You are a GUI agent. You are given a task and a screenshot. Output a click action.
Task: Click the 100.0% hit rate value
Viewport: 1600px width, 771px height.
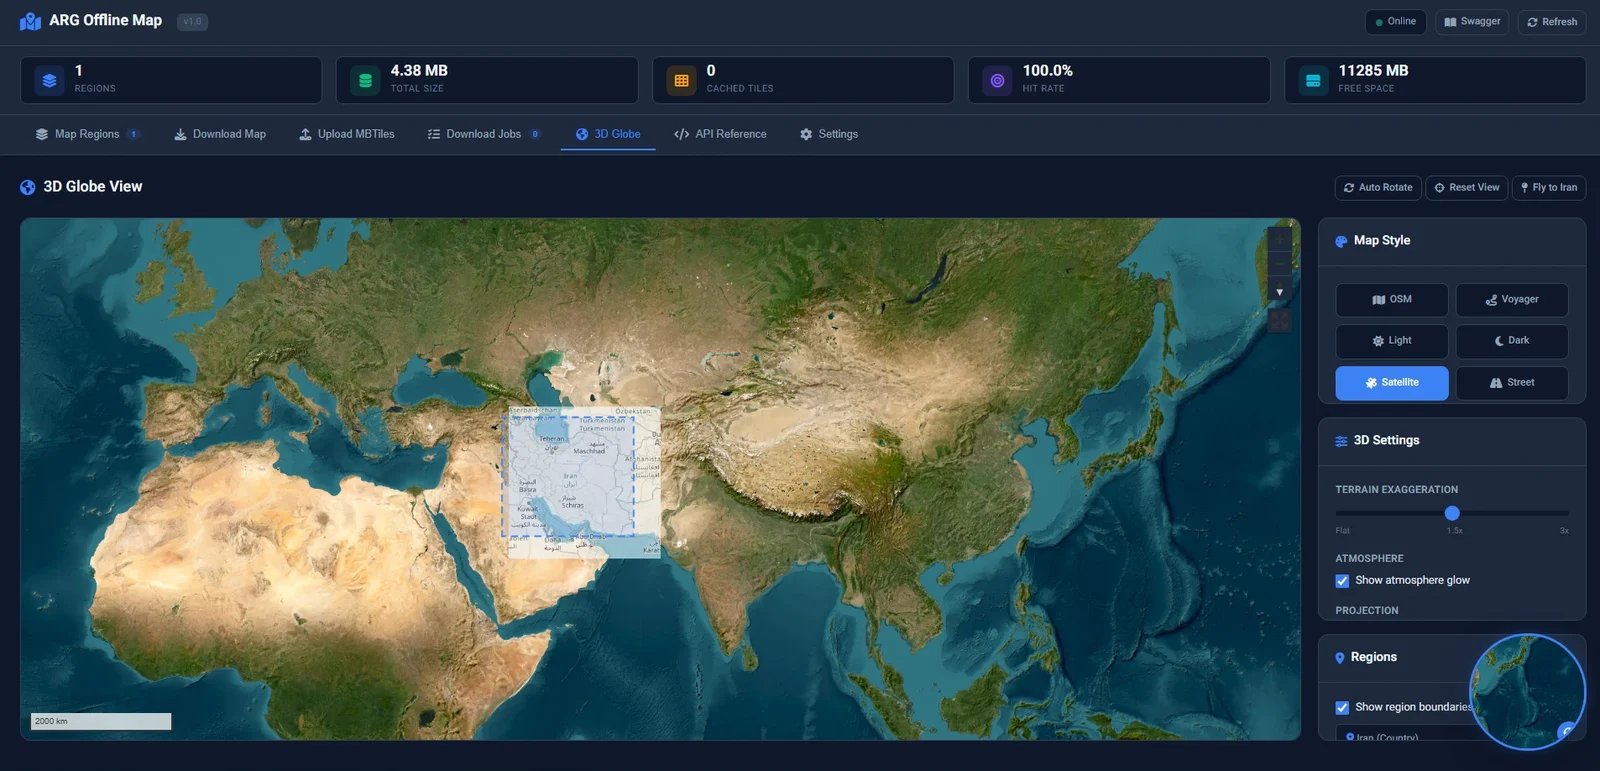click(1047, 71)
